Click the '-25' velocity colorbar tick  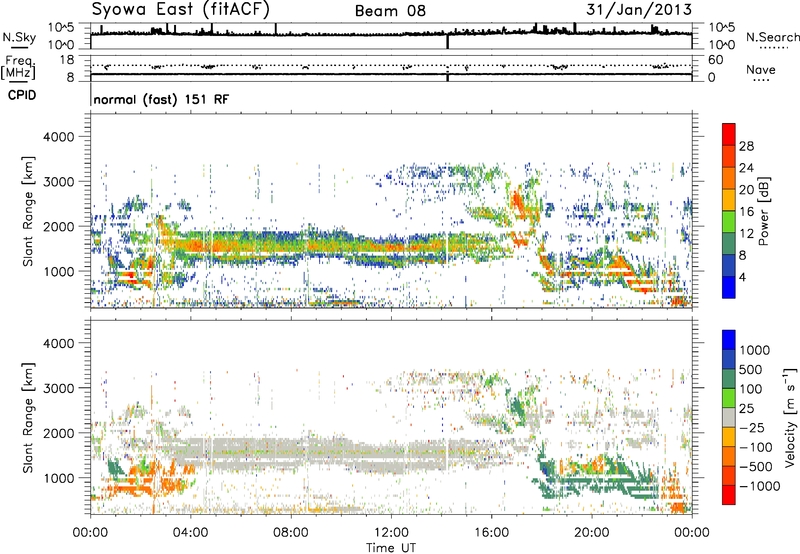[752, 427]
